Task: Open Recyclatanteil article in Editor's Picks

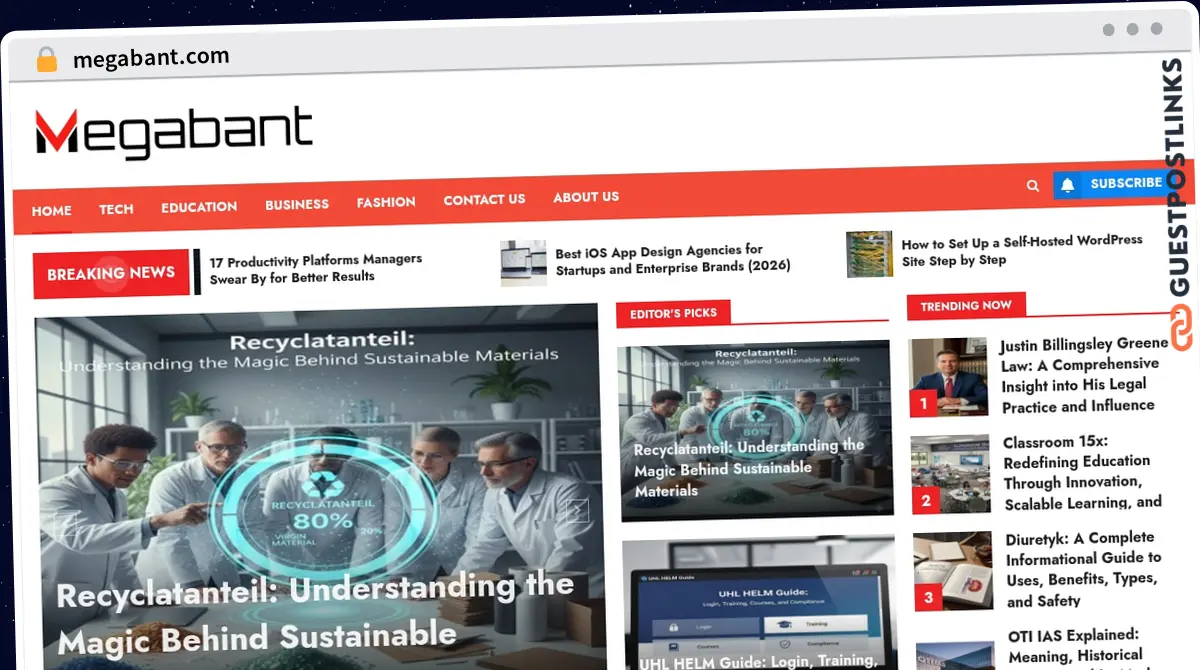Action: click(749, 468)
